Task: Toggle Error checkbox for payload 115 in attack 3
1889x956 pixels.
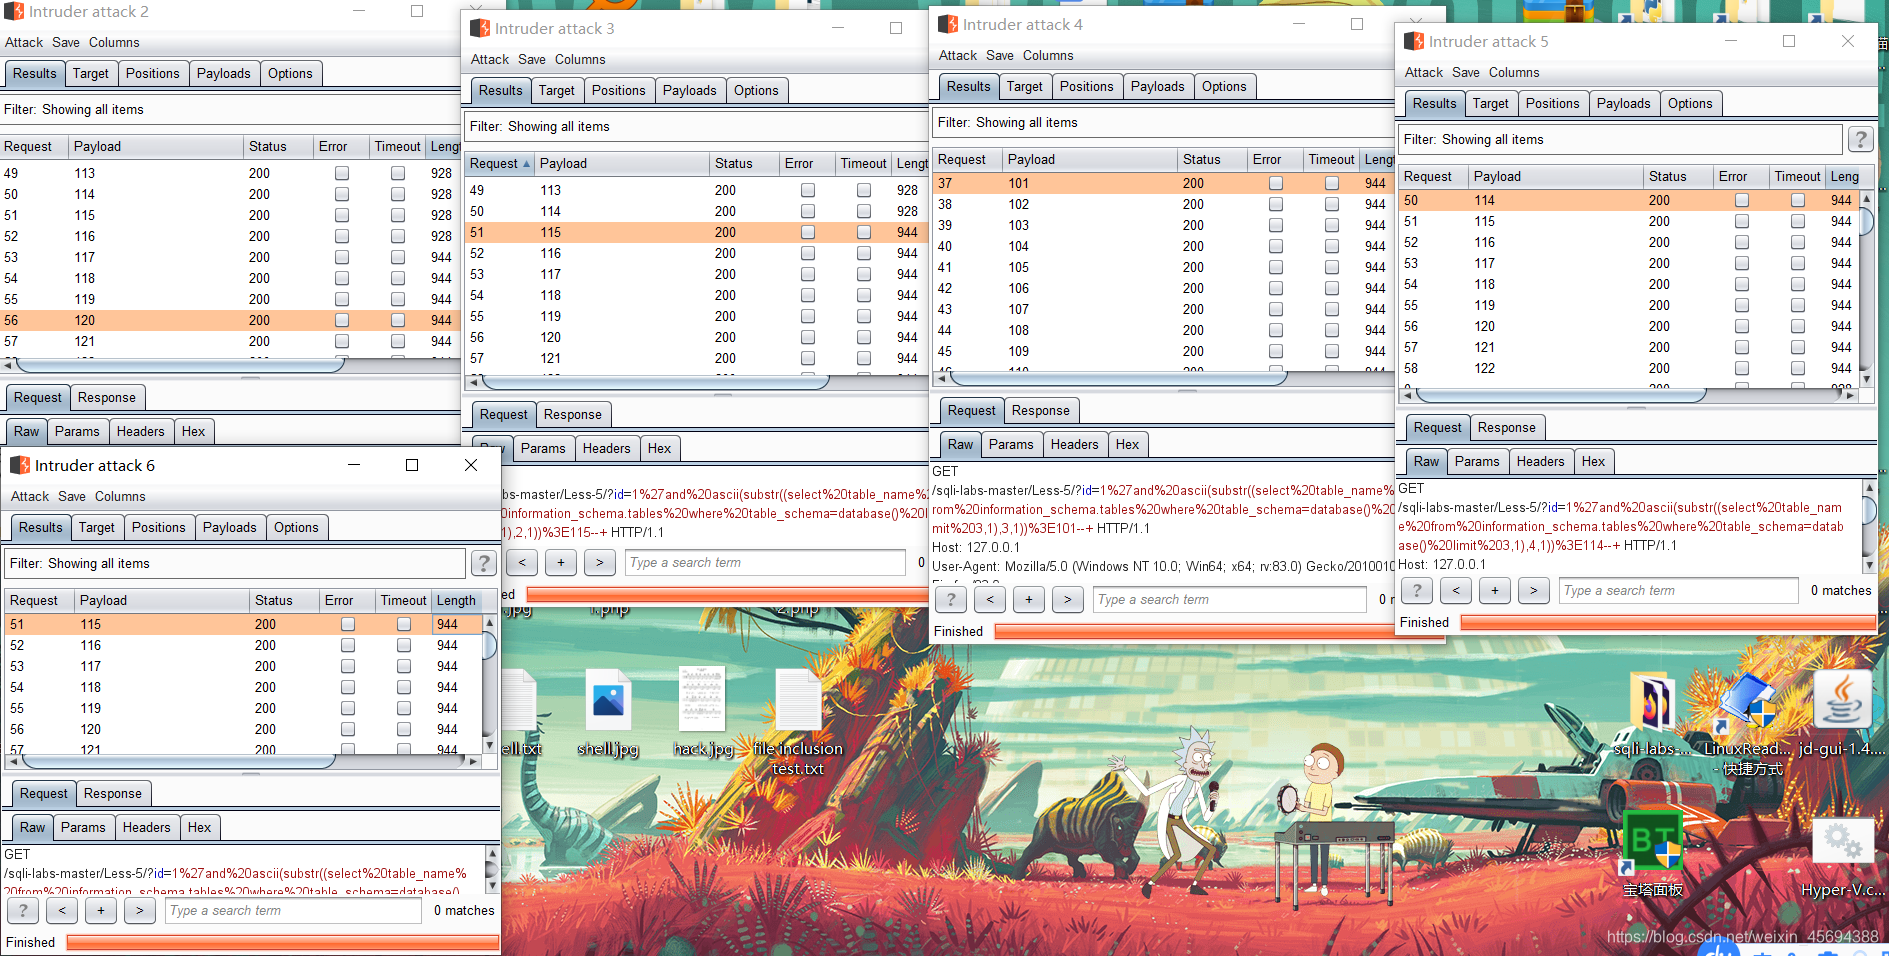Action: tap(808, 232)
